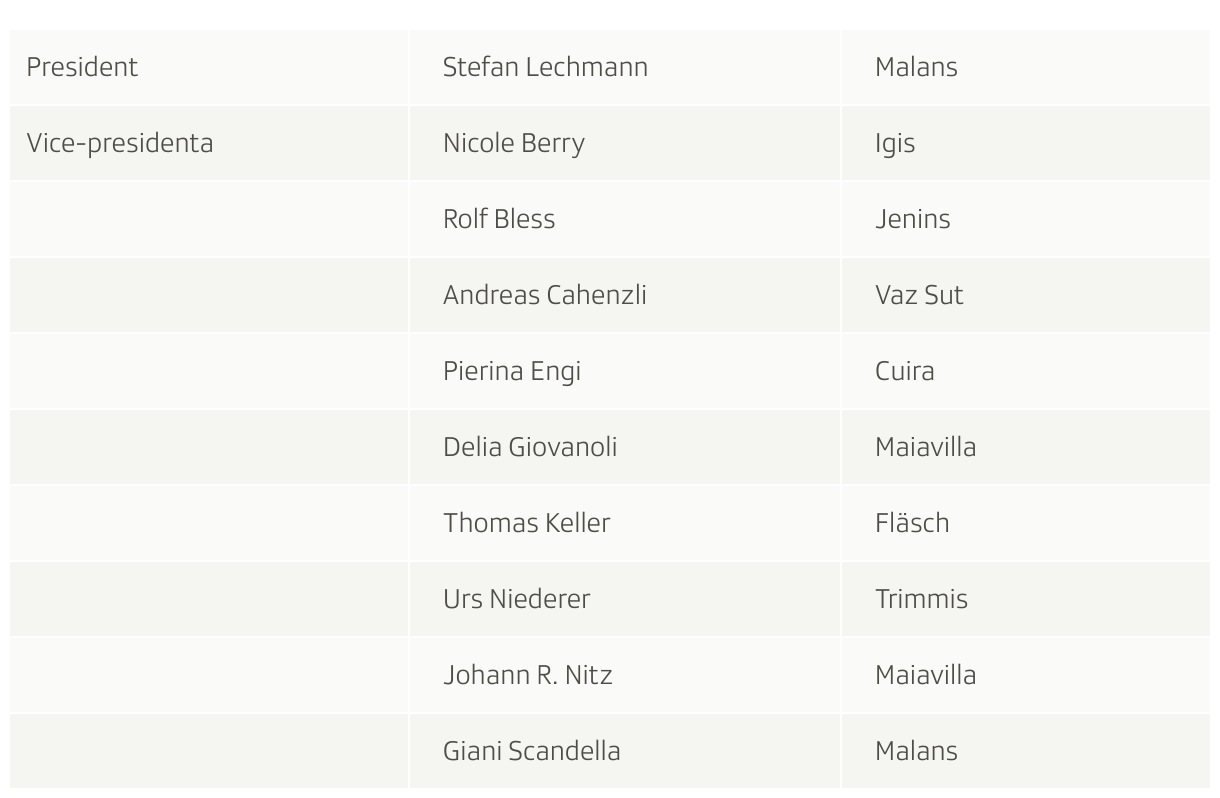Click the Vaz Sut location
This screenshot has height=798, width=1220.
919,295
